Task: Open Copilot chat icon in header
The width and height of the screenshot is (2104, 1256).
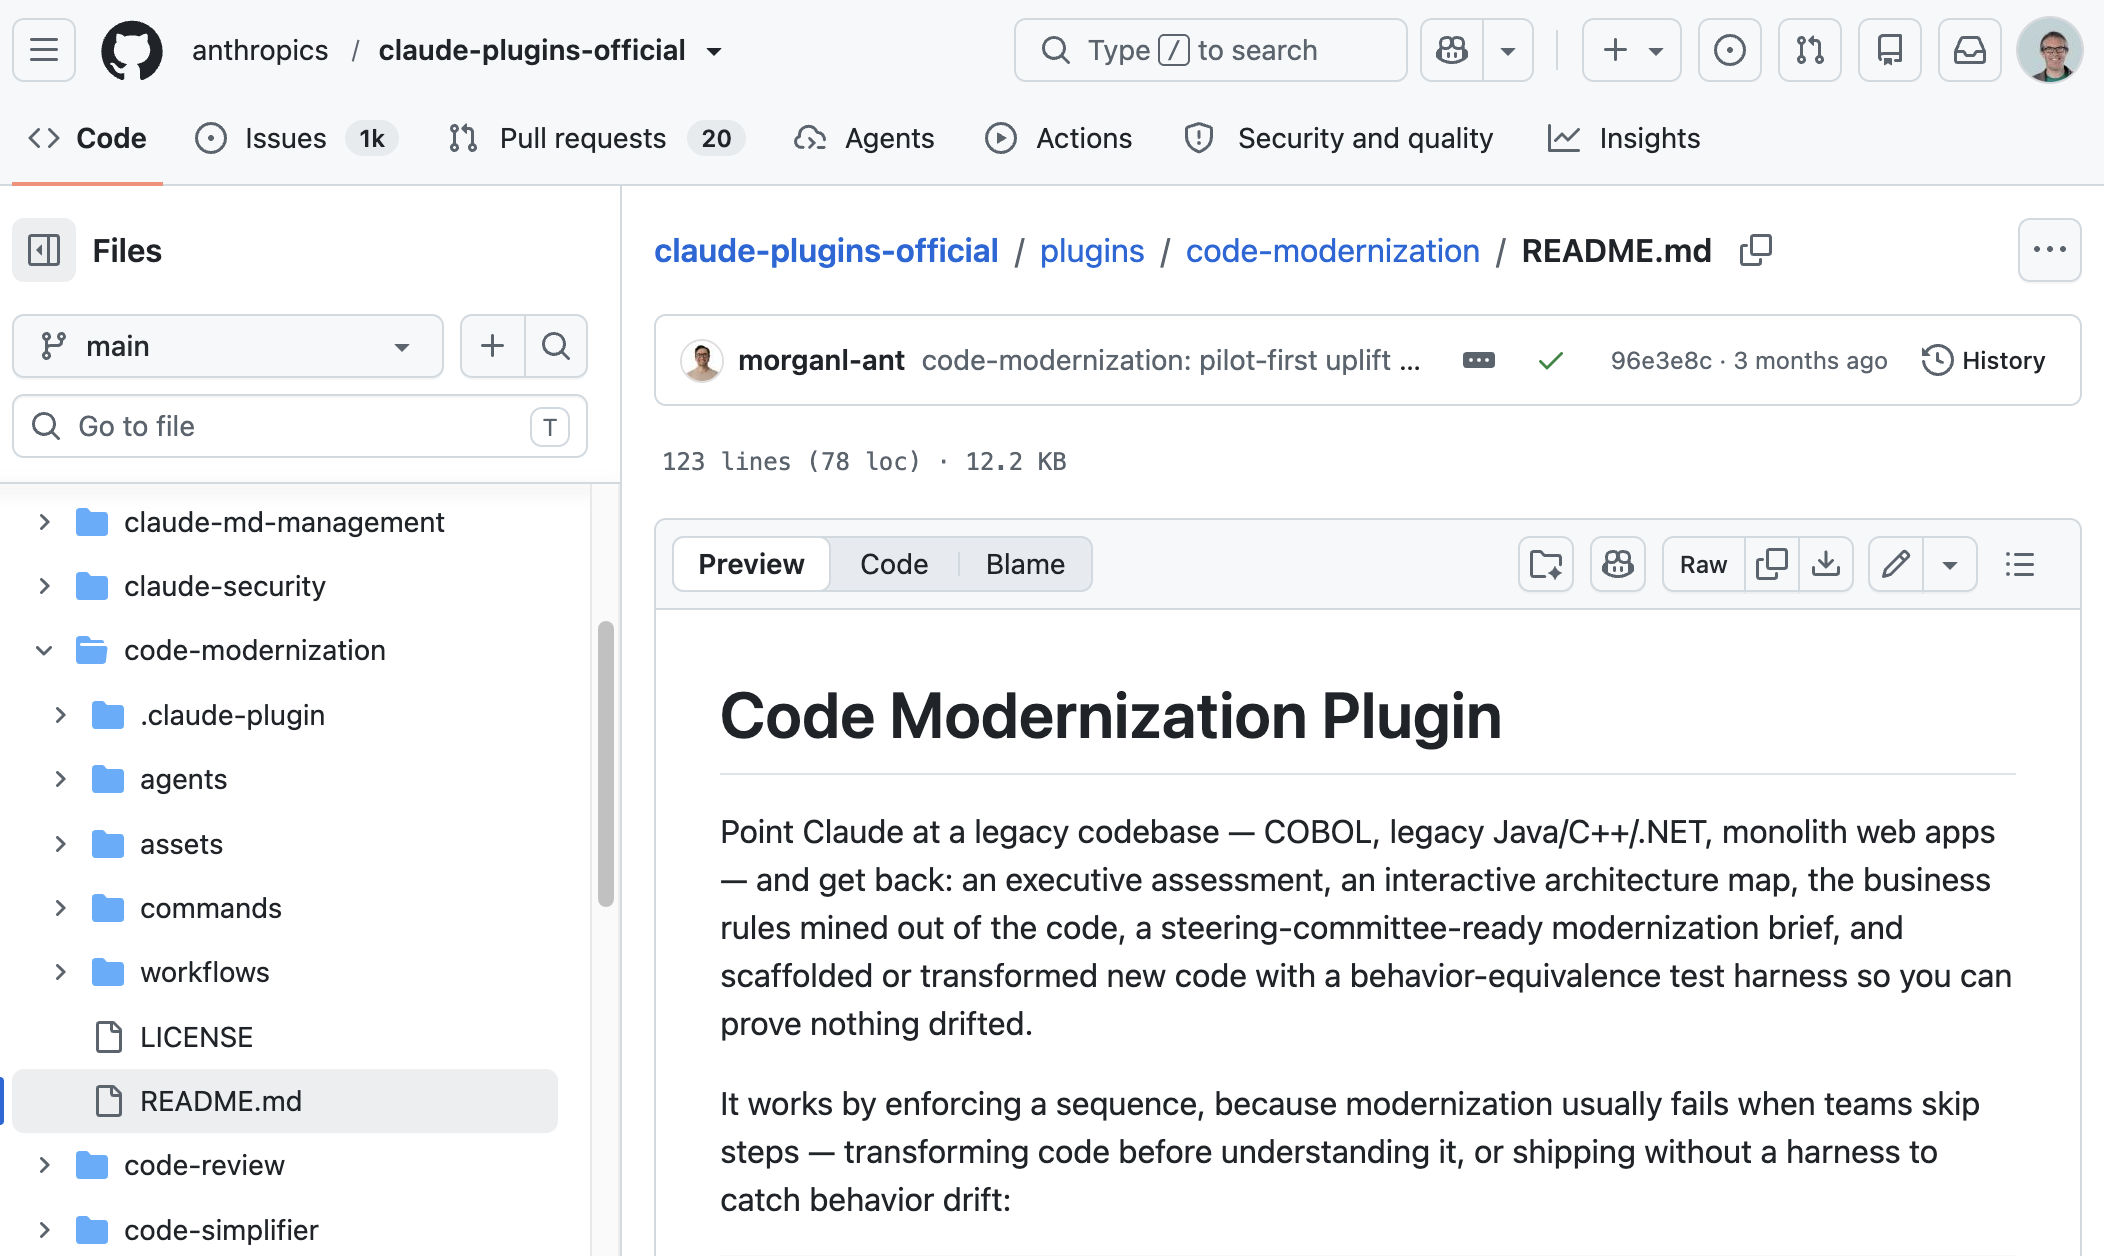Action: click(1452, 50)
